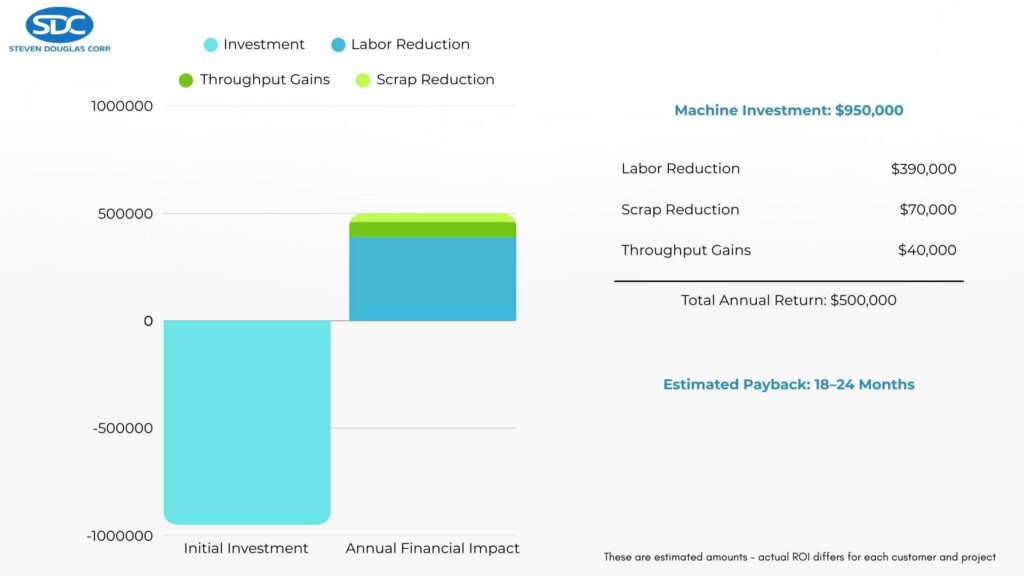Click the Annual Financial Impact axis label

click(x=432, y=549)
